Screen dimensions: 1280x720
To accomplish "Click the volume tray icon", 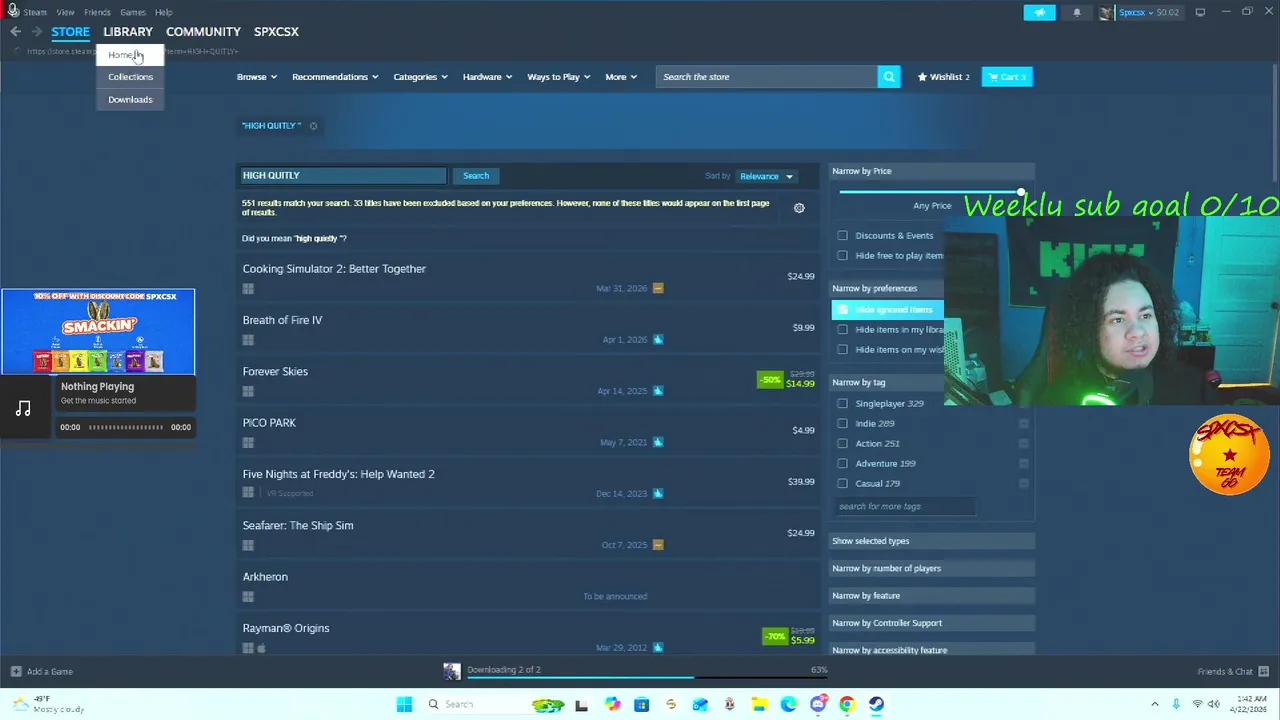I will (x=1214, y=704).
